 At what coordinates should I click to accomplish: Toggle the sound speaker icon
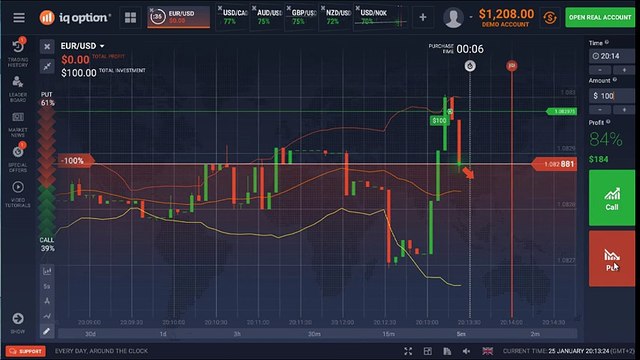[467, 351]
